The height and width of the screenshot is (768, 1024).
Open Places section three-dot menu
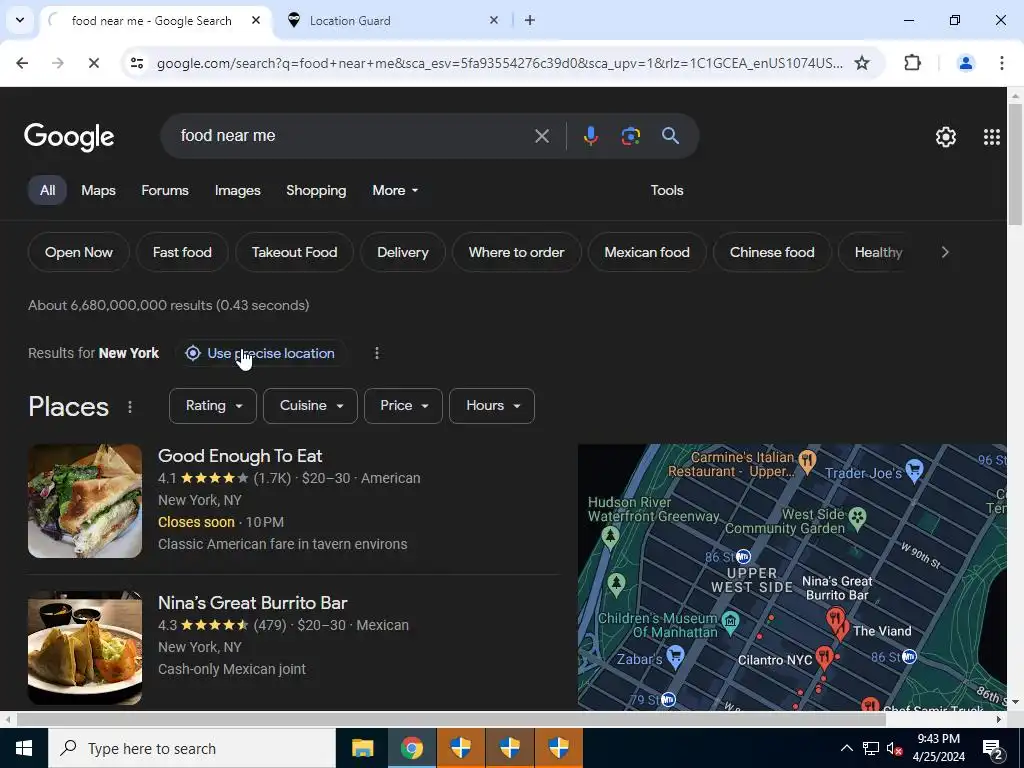130,407
